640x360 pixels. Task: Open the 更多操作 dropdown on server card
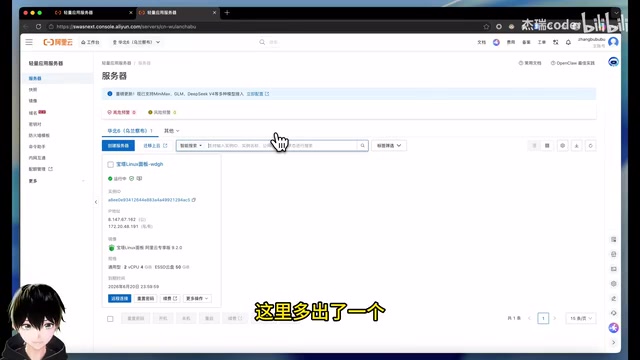point(197,298)
